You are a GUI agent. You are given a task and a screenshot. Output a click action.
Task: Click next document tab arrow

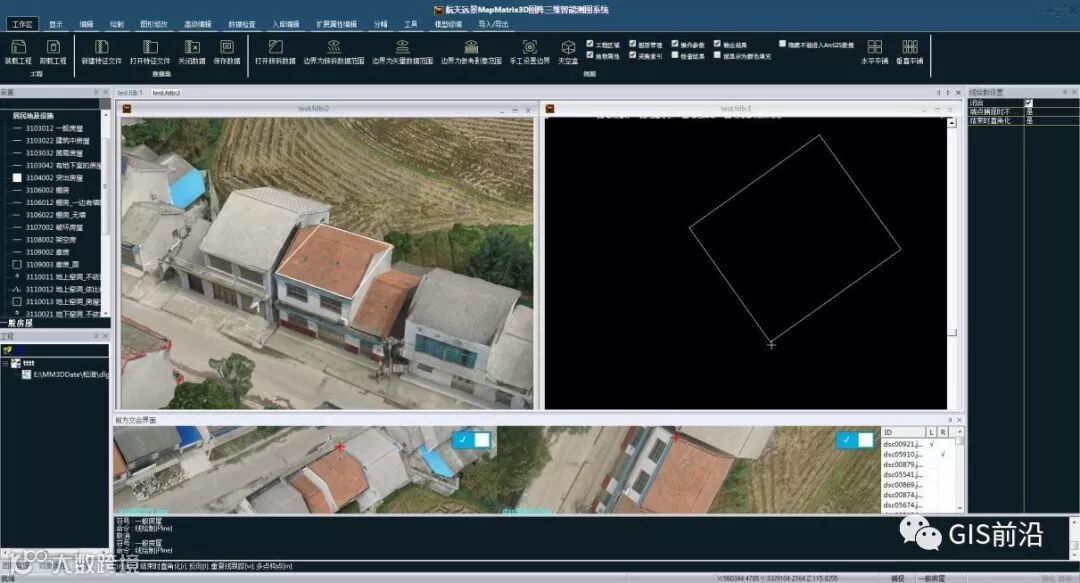pyautogui.click(x=948, y=92)
